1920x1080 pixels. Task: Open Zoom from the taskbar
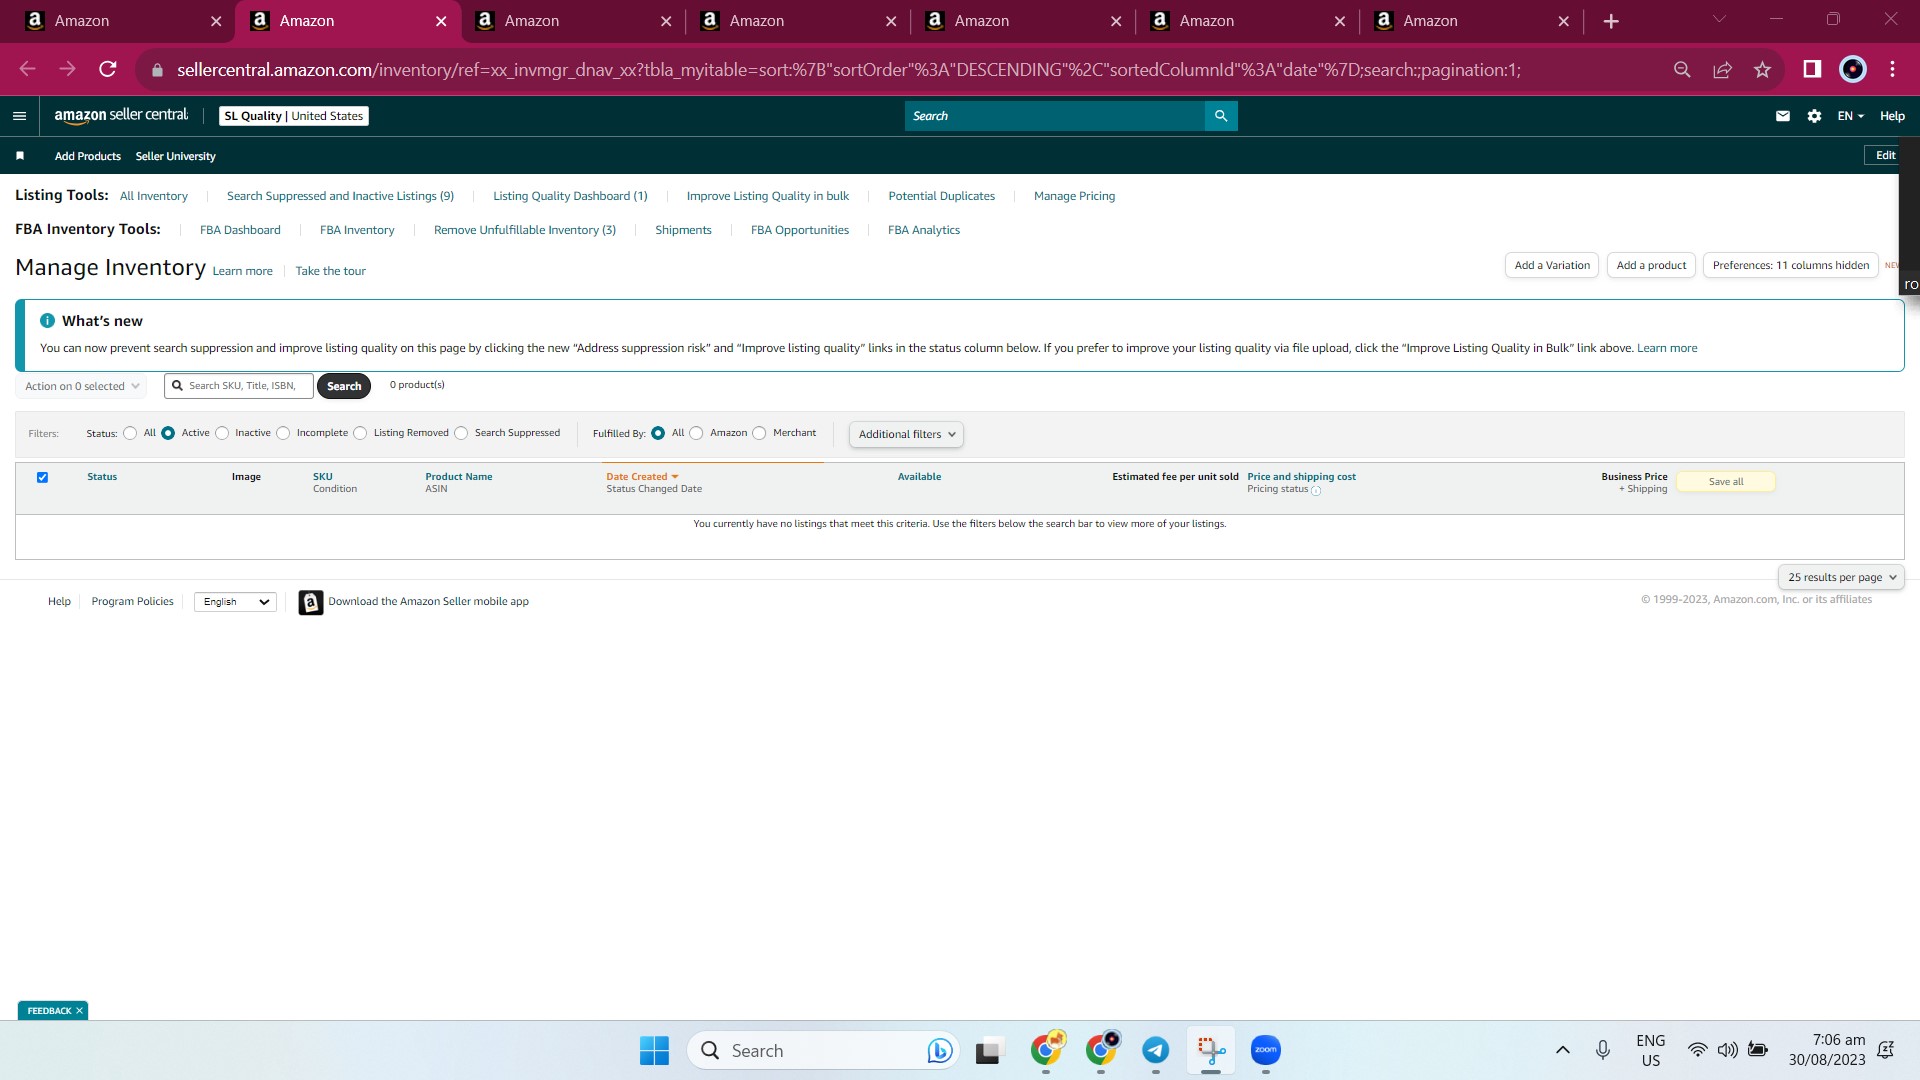pyautogui.click(x=1266, y=1050)
